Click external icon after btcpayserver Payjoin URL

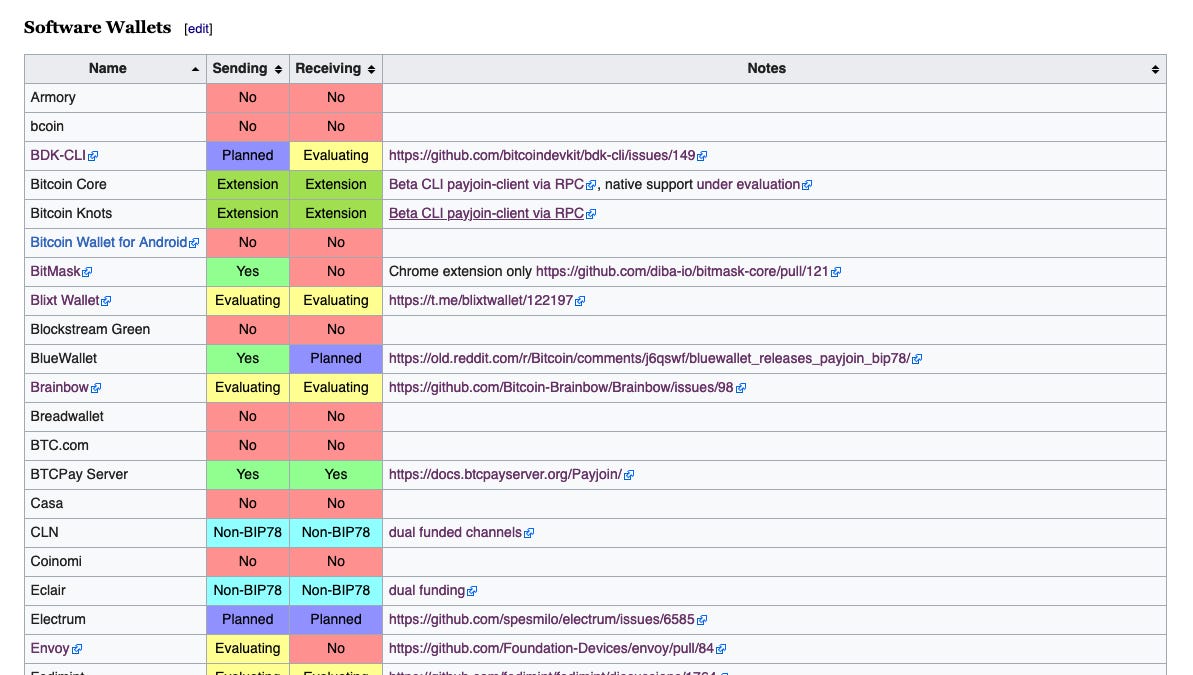coord(629,475)
